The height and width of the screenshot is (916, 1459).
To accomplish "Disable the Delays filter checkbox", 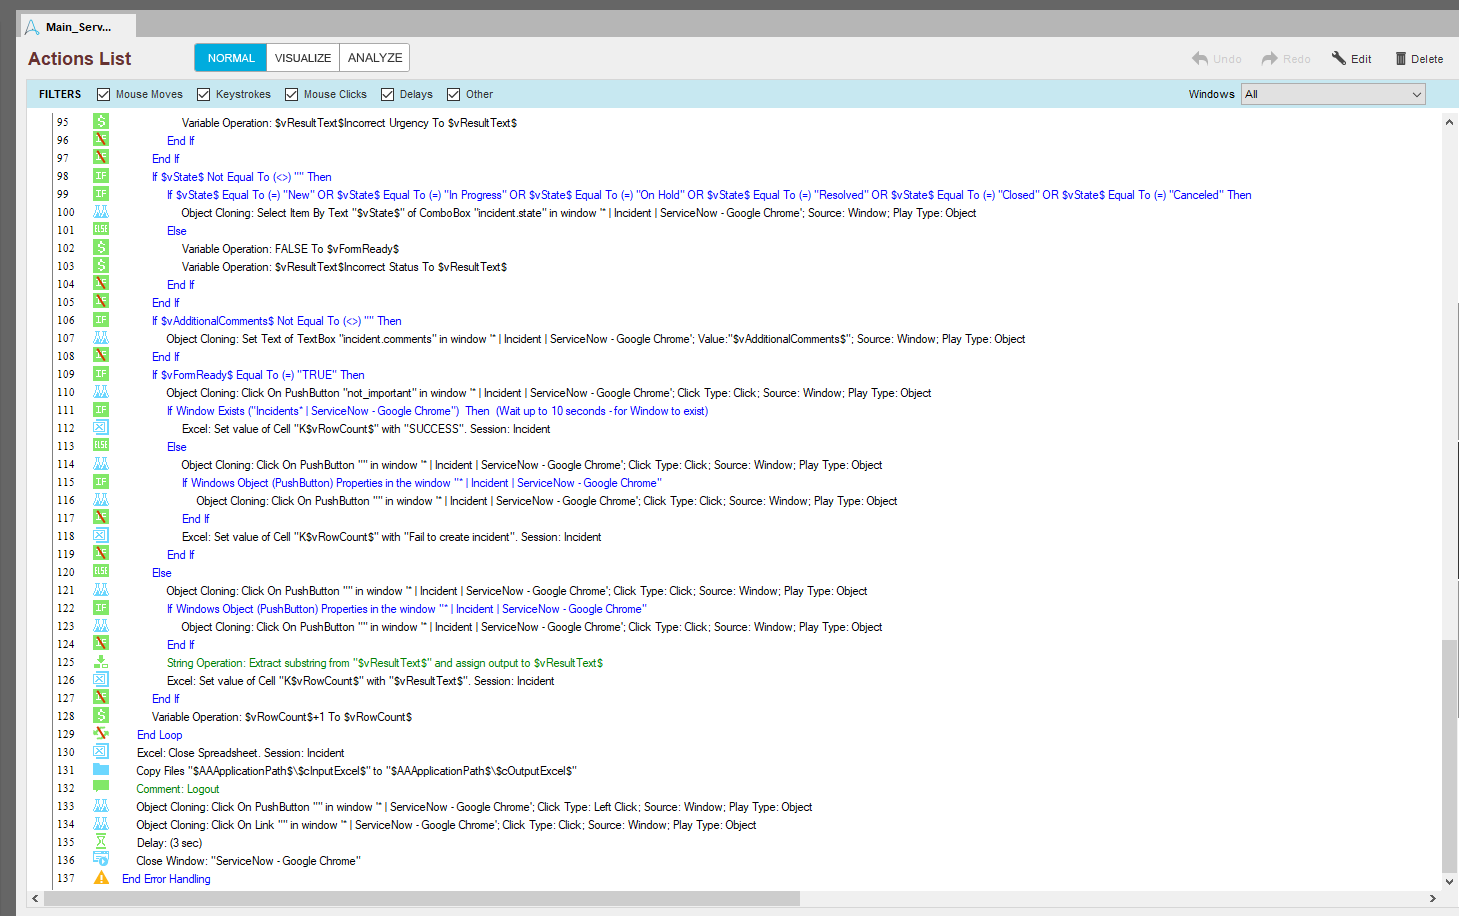I will (x=387, y=94).
